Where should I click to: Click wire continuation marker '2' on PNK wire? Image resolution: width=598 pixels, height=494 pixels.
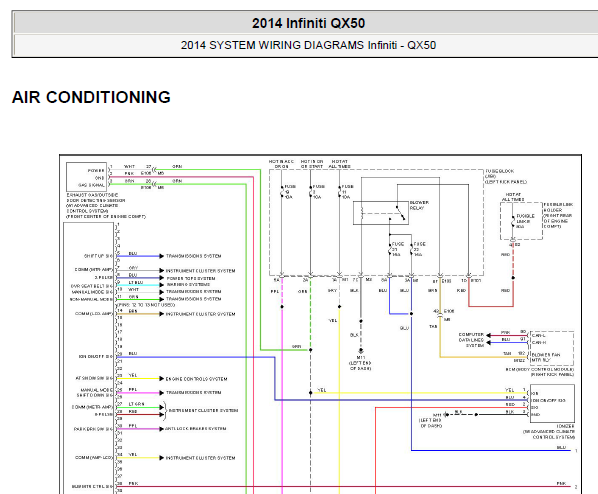pos(576,487)
